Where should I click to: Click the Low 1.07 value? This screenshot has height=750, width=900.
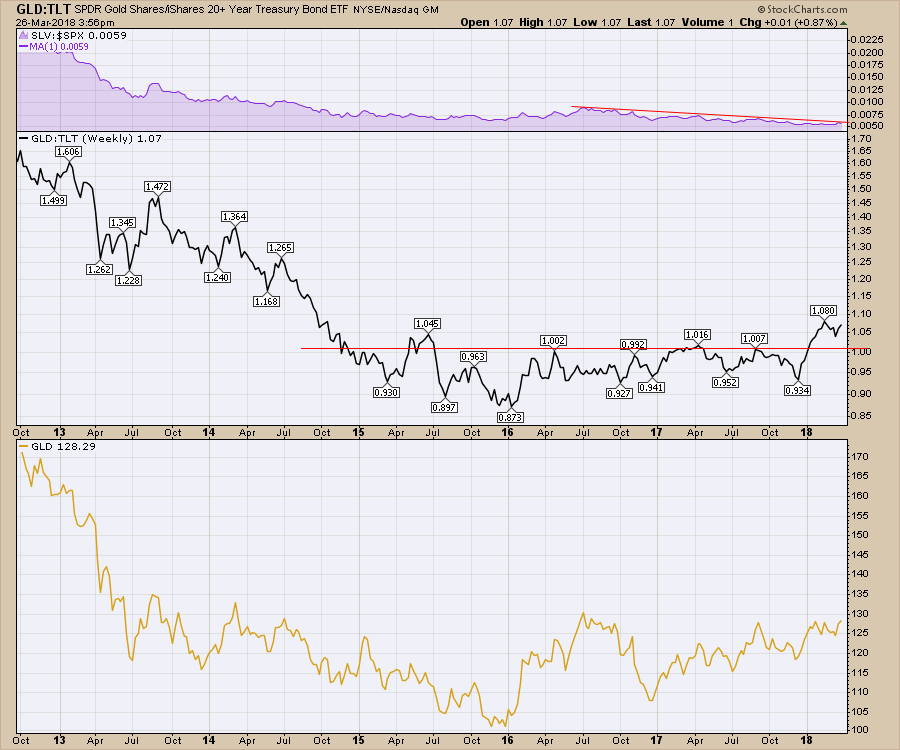click(x=597, y=22)
